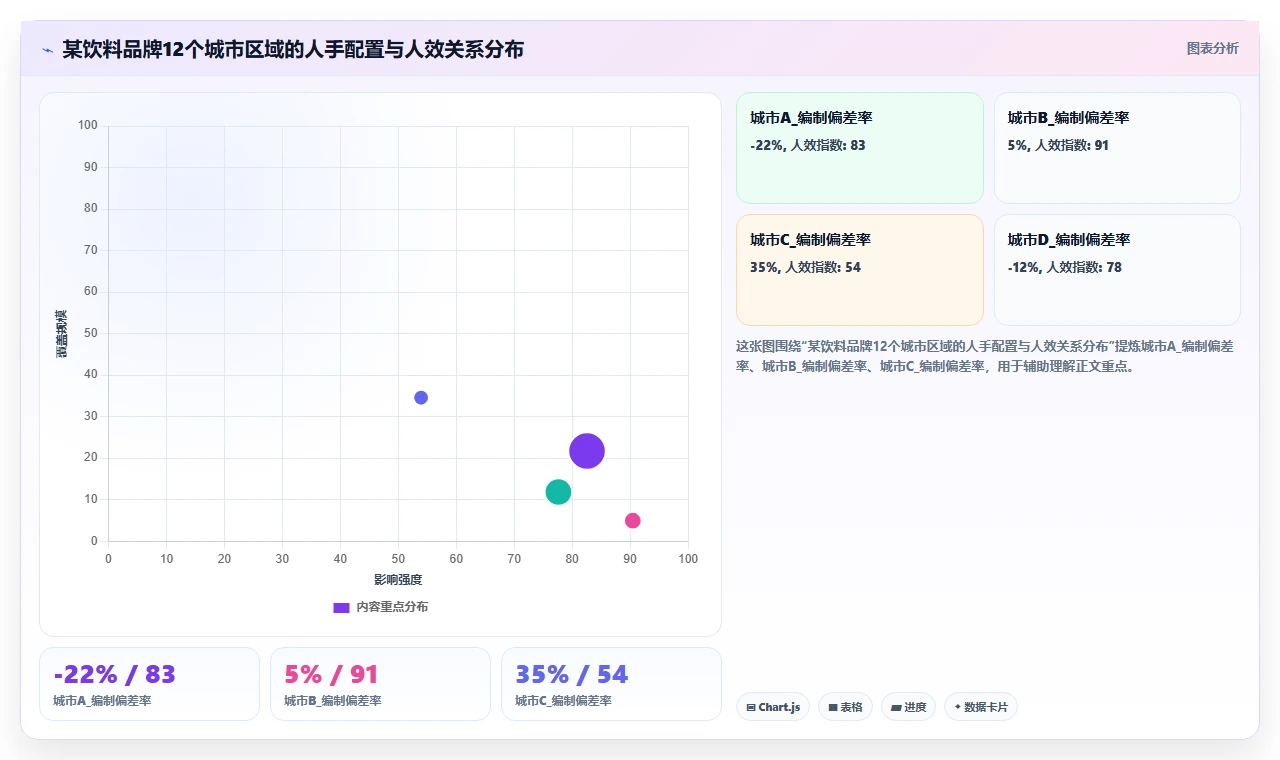Click the teal bubble on the chart
The height and width of the screenshot is (760, 1280).
[x=558, y=491]
